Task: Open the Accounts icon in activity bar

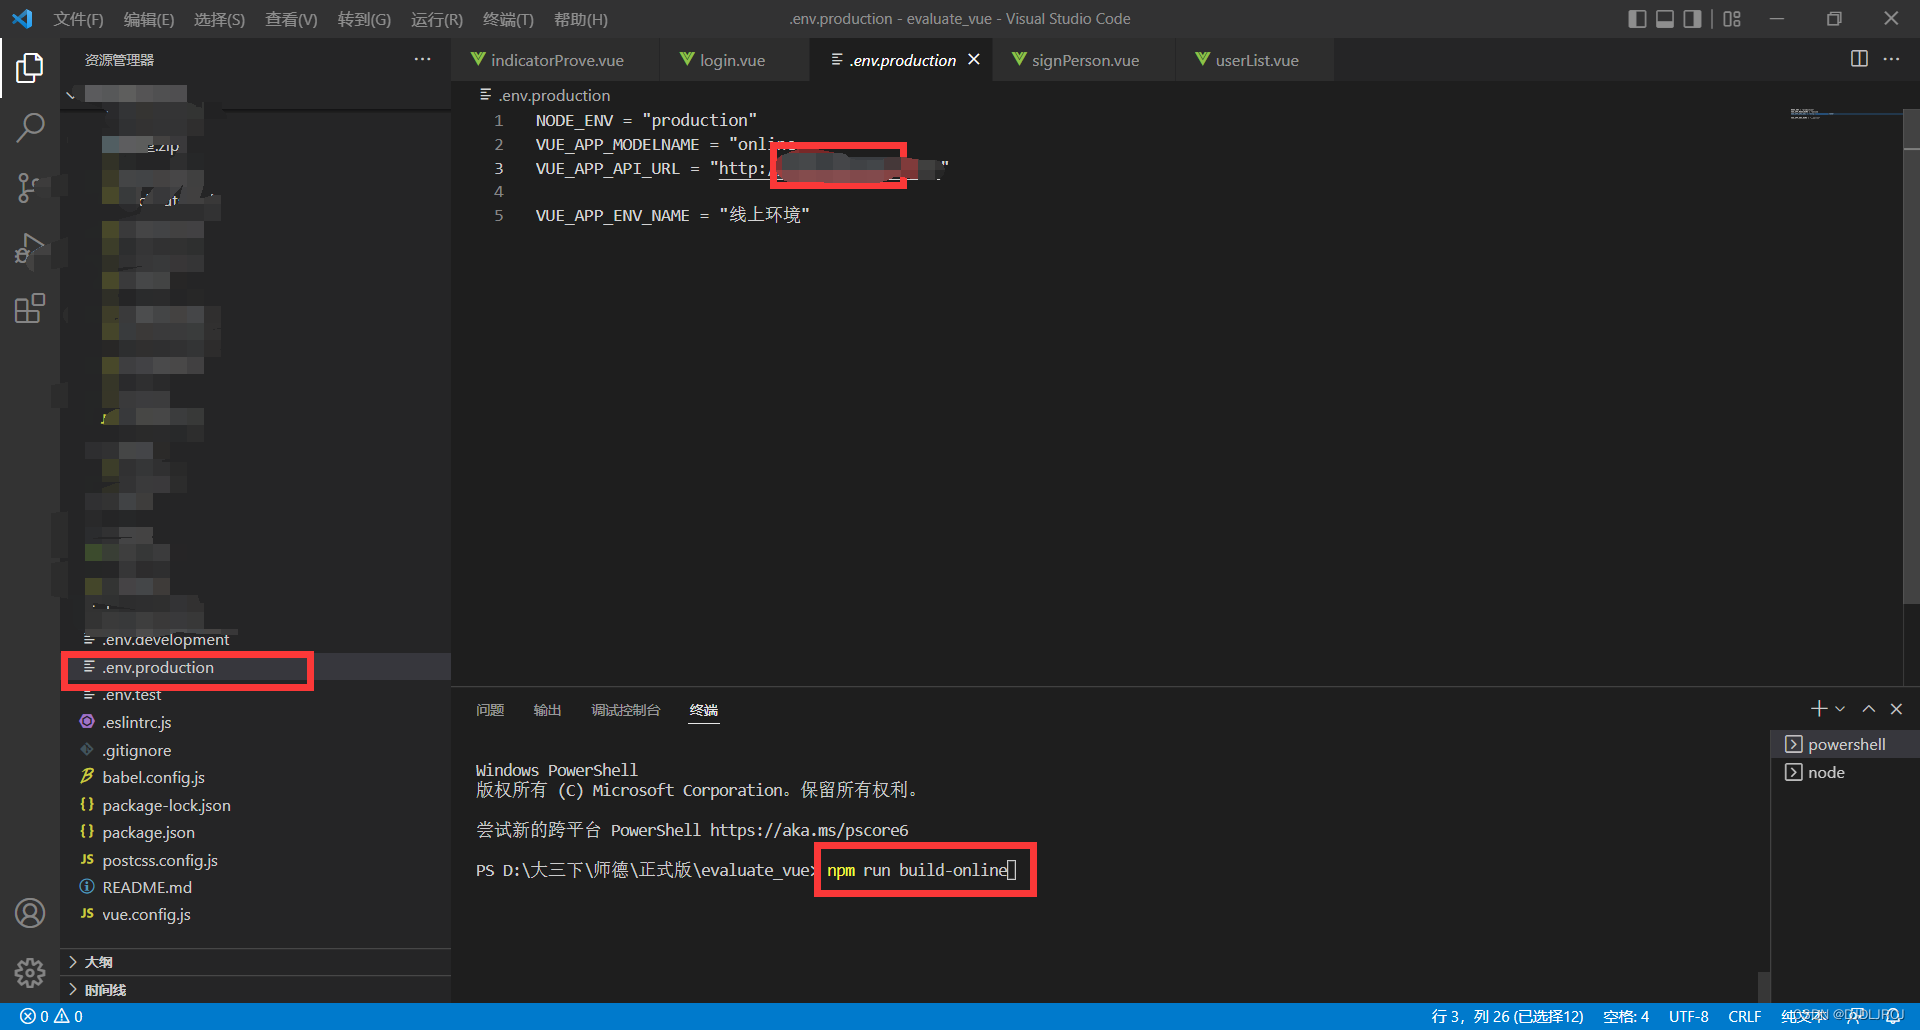Action: (x=30, y=913)
